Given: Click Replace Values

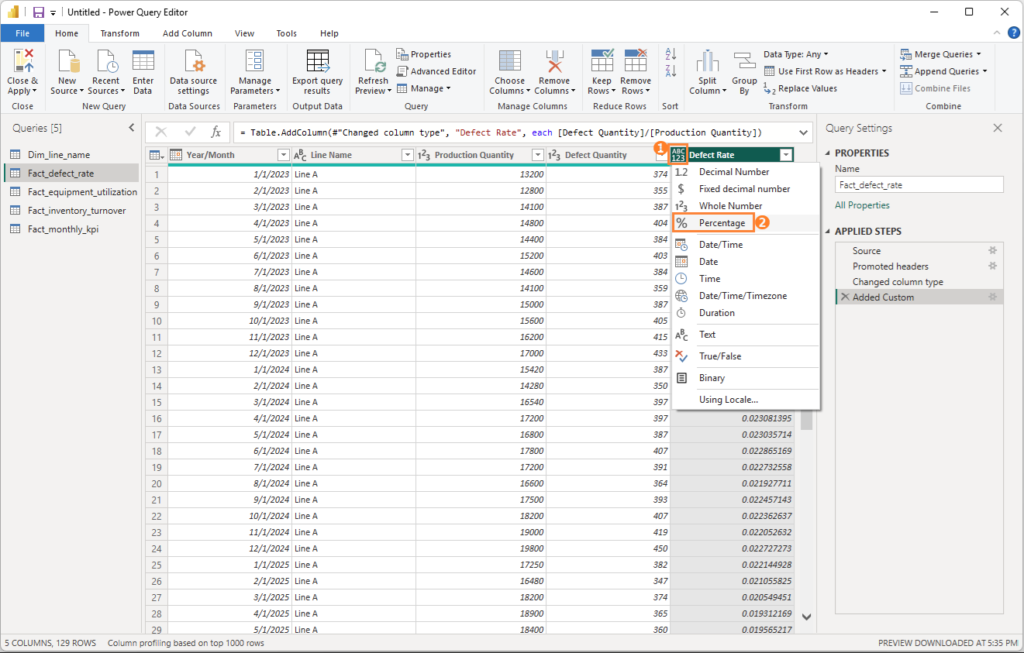Looking at the screenshot, I should [x=801, y=89].
